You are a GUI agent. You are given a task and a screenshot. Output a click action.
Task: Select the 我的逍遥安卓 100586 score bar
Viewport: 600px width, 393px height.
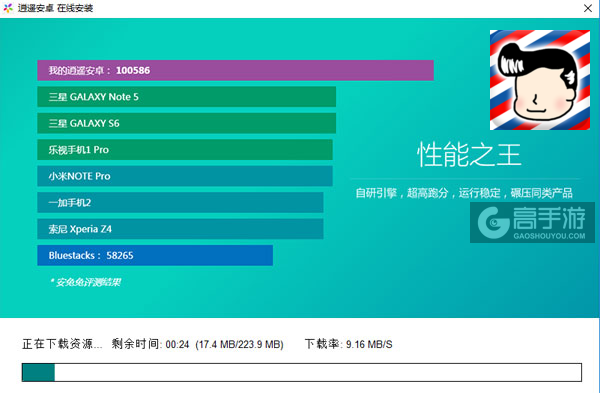click(235, 70)
